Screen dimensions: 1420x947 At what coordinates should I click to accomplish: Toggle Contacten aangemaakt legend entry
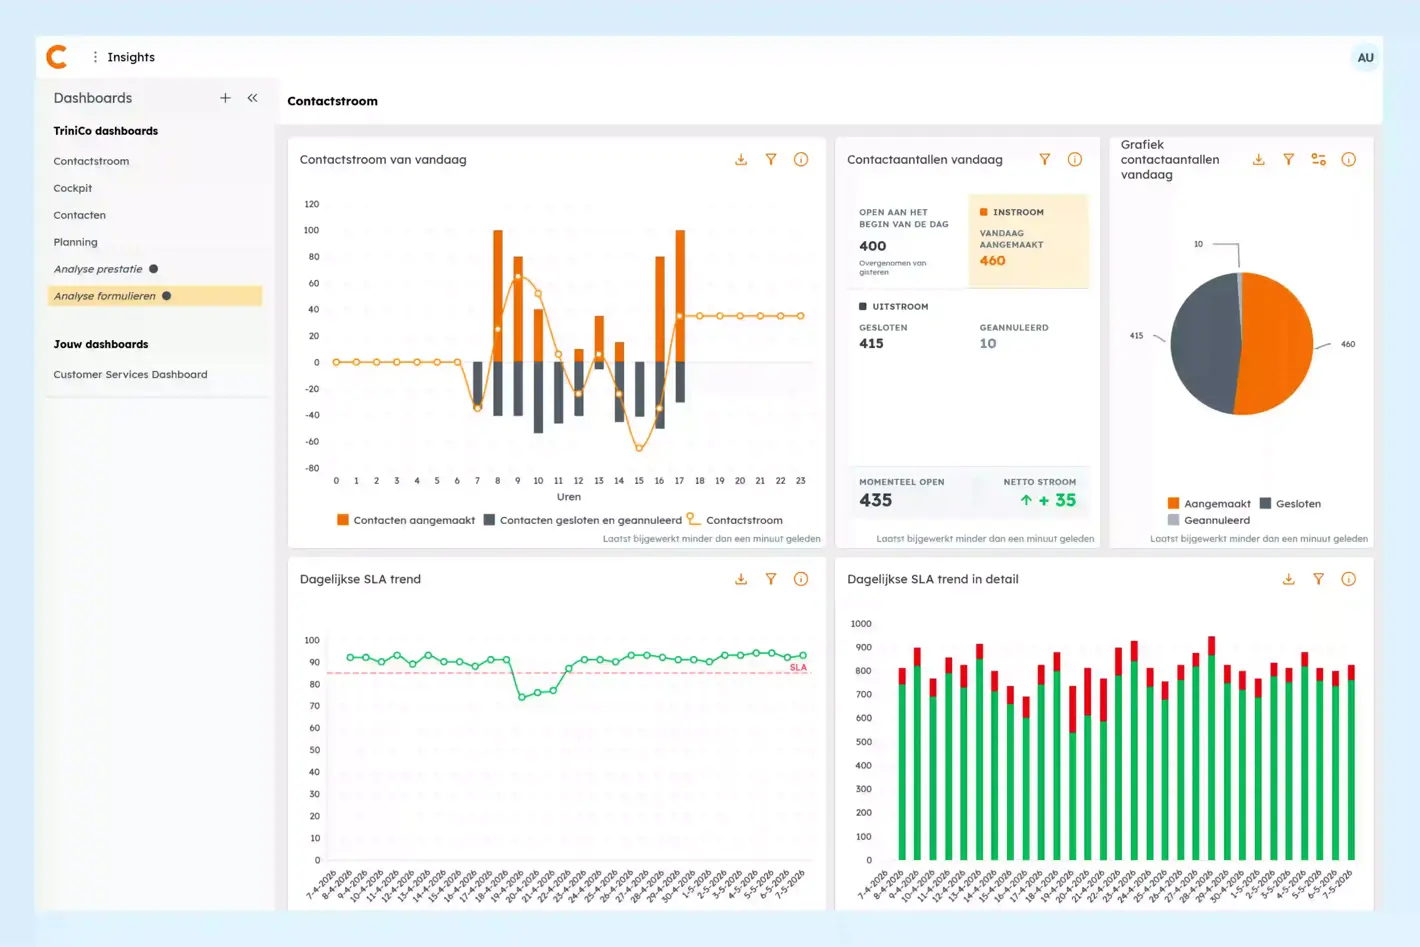[x=406, y=520]
